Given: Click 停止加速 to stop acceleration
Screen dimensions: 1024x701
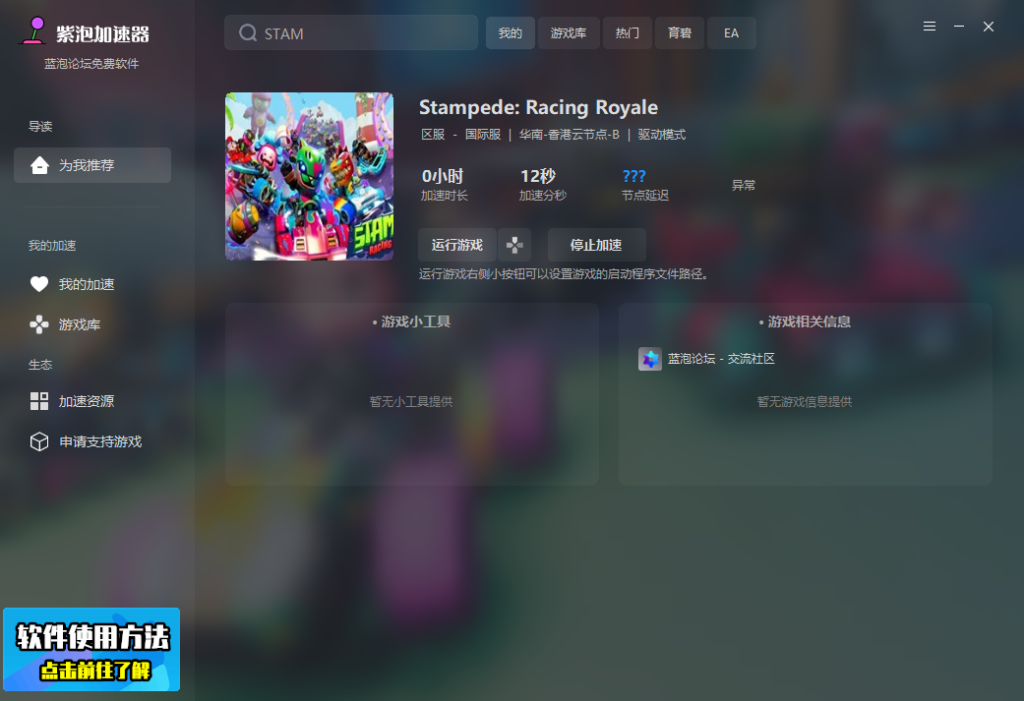Looking at the screenshot, I should 596,245.
